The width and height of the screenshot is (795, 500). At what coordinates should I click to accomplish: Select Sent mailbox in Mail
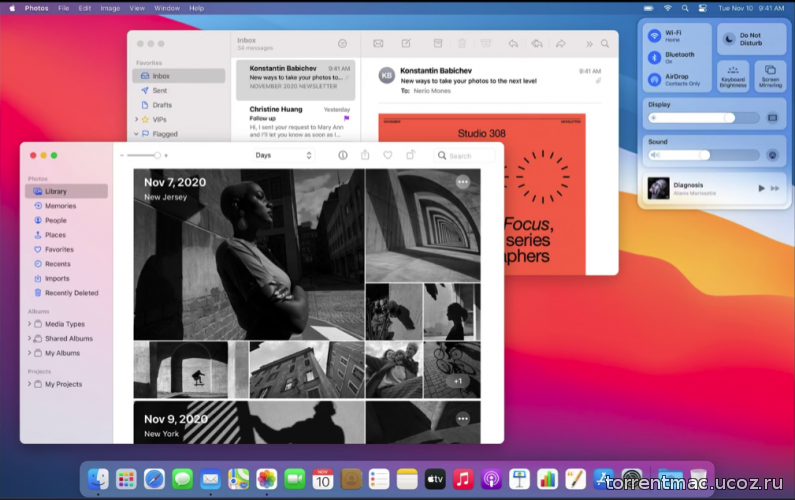point(178,90)
